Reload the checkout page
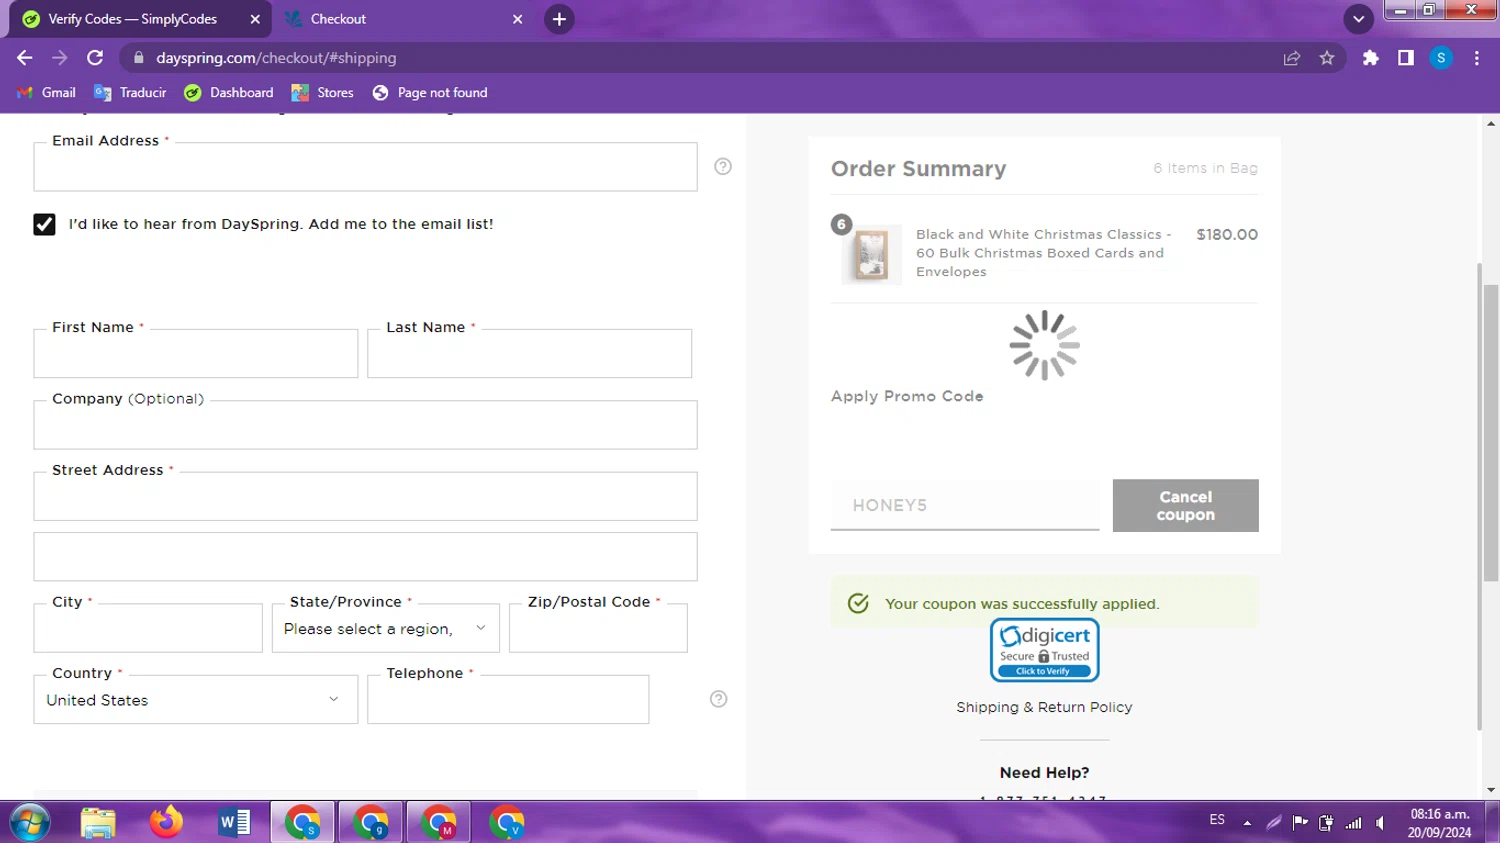Viewport: 1500px width, 843px height. point(95,58)
